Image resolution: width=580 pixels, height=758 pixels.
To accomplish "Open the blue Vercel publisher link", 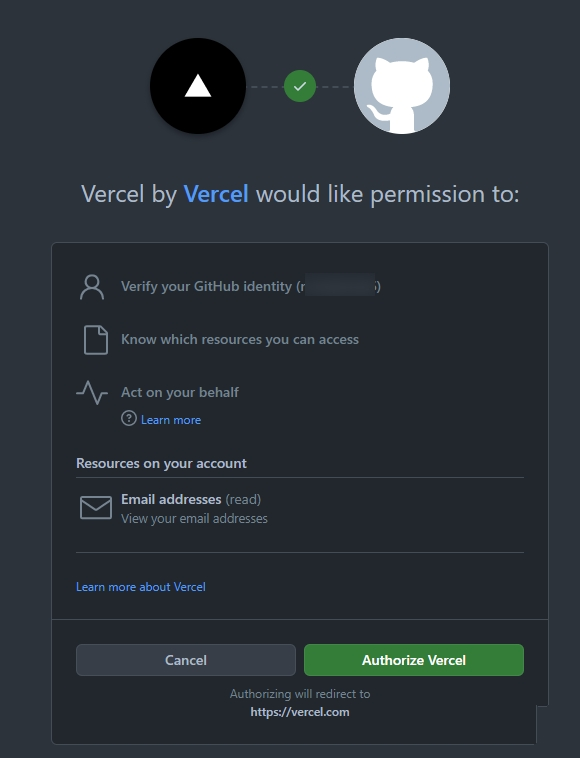I will click(216, 194).
